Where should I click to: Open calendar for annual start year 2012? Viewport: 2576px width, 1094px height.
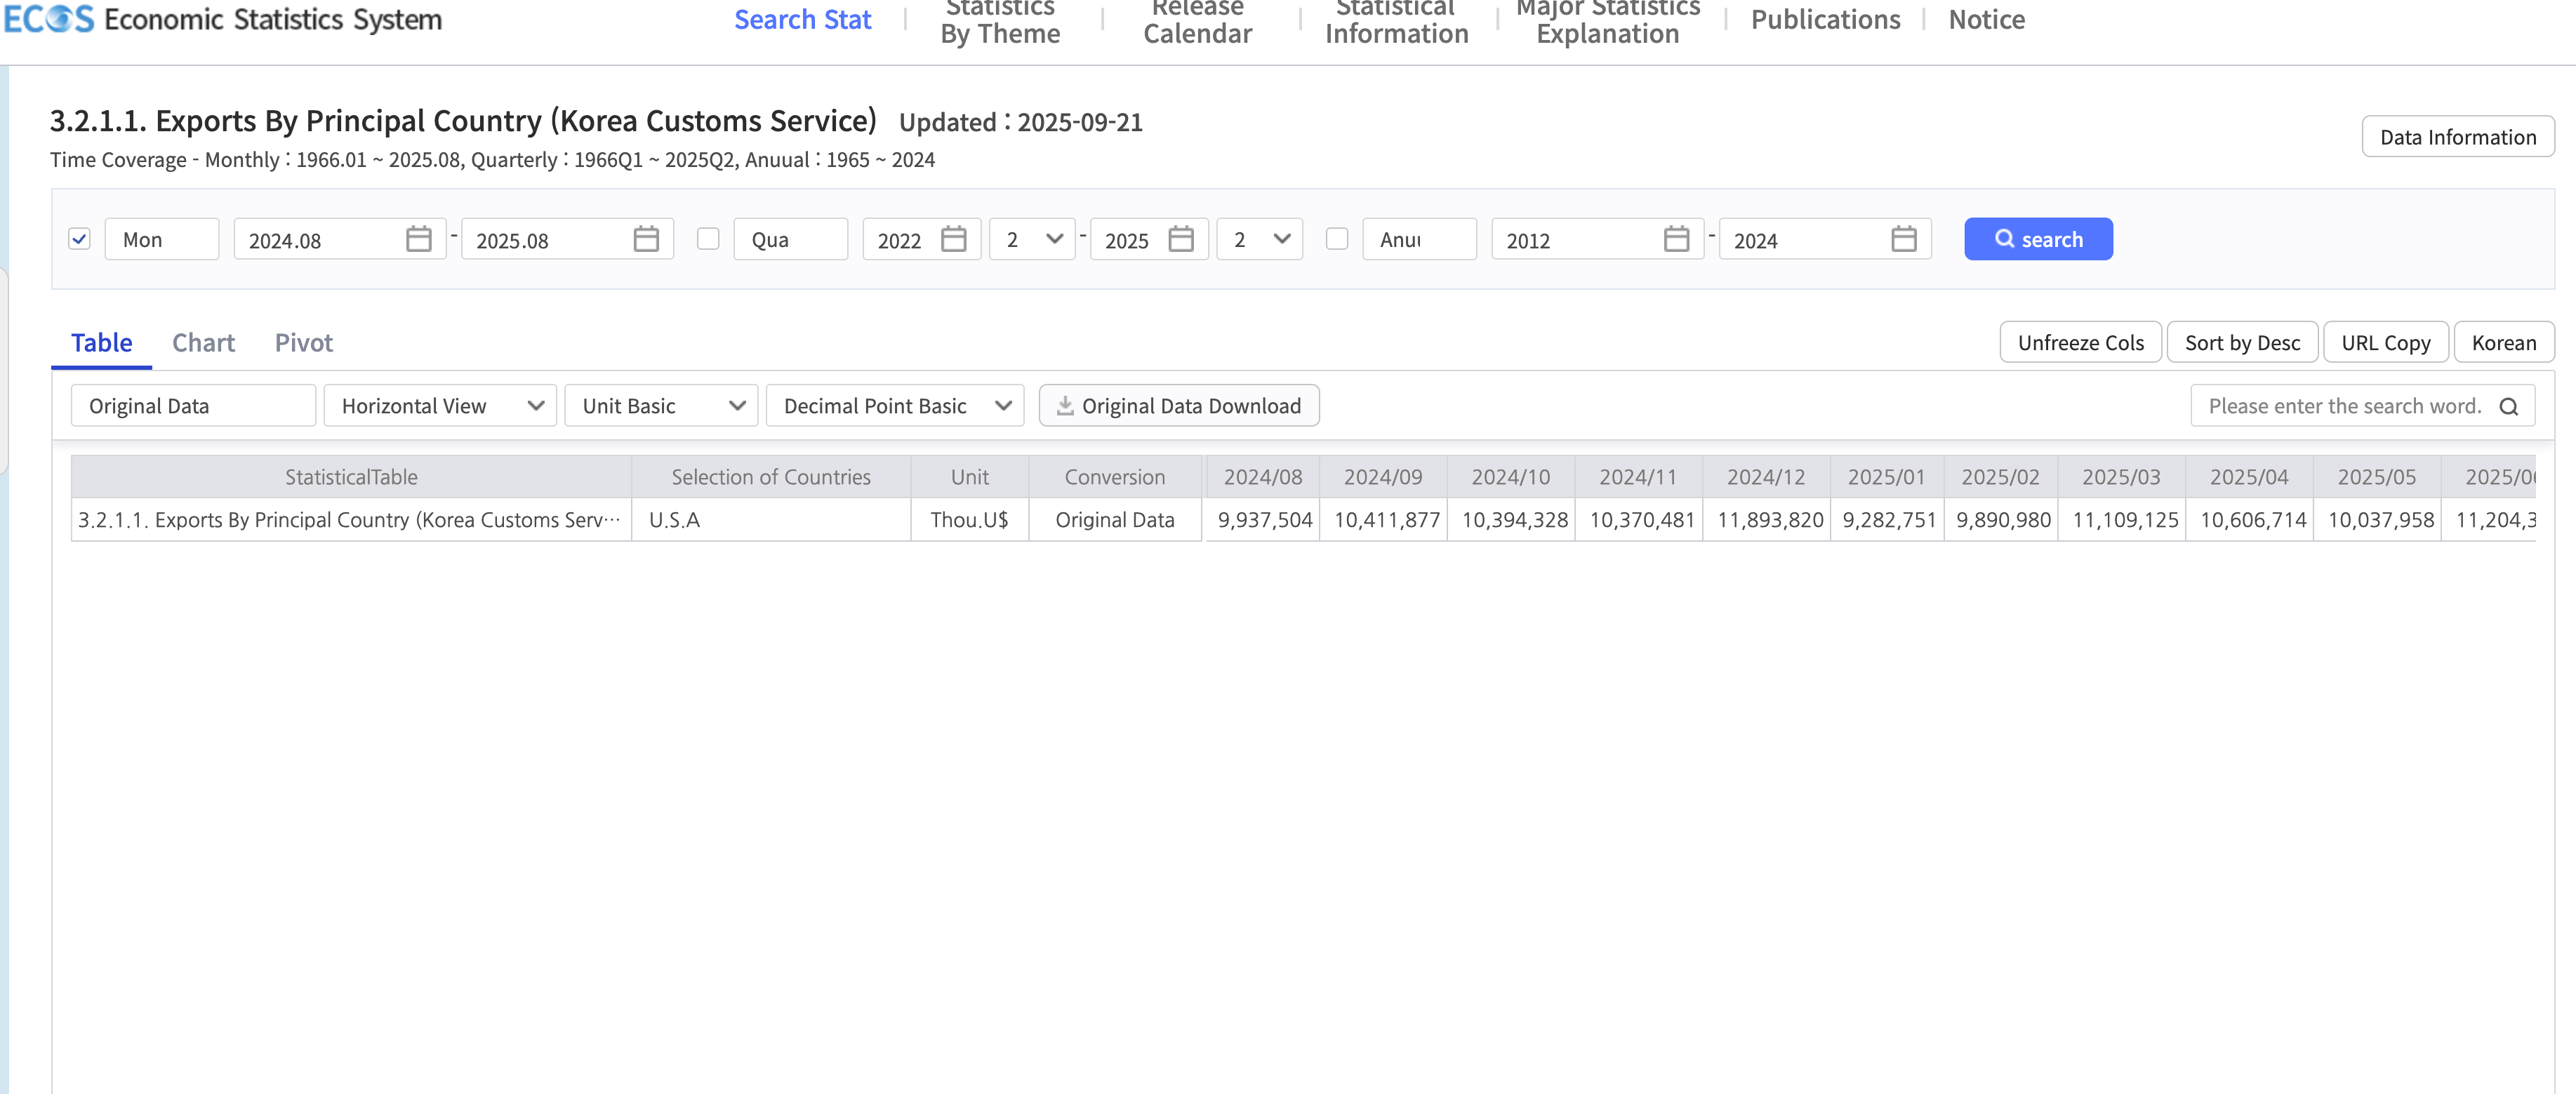pos(1676,240)
